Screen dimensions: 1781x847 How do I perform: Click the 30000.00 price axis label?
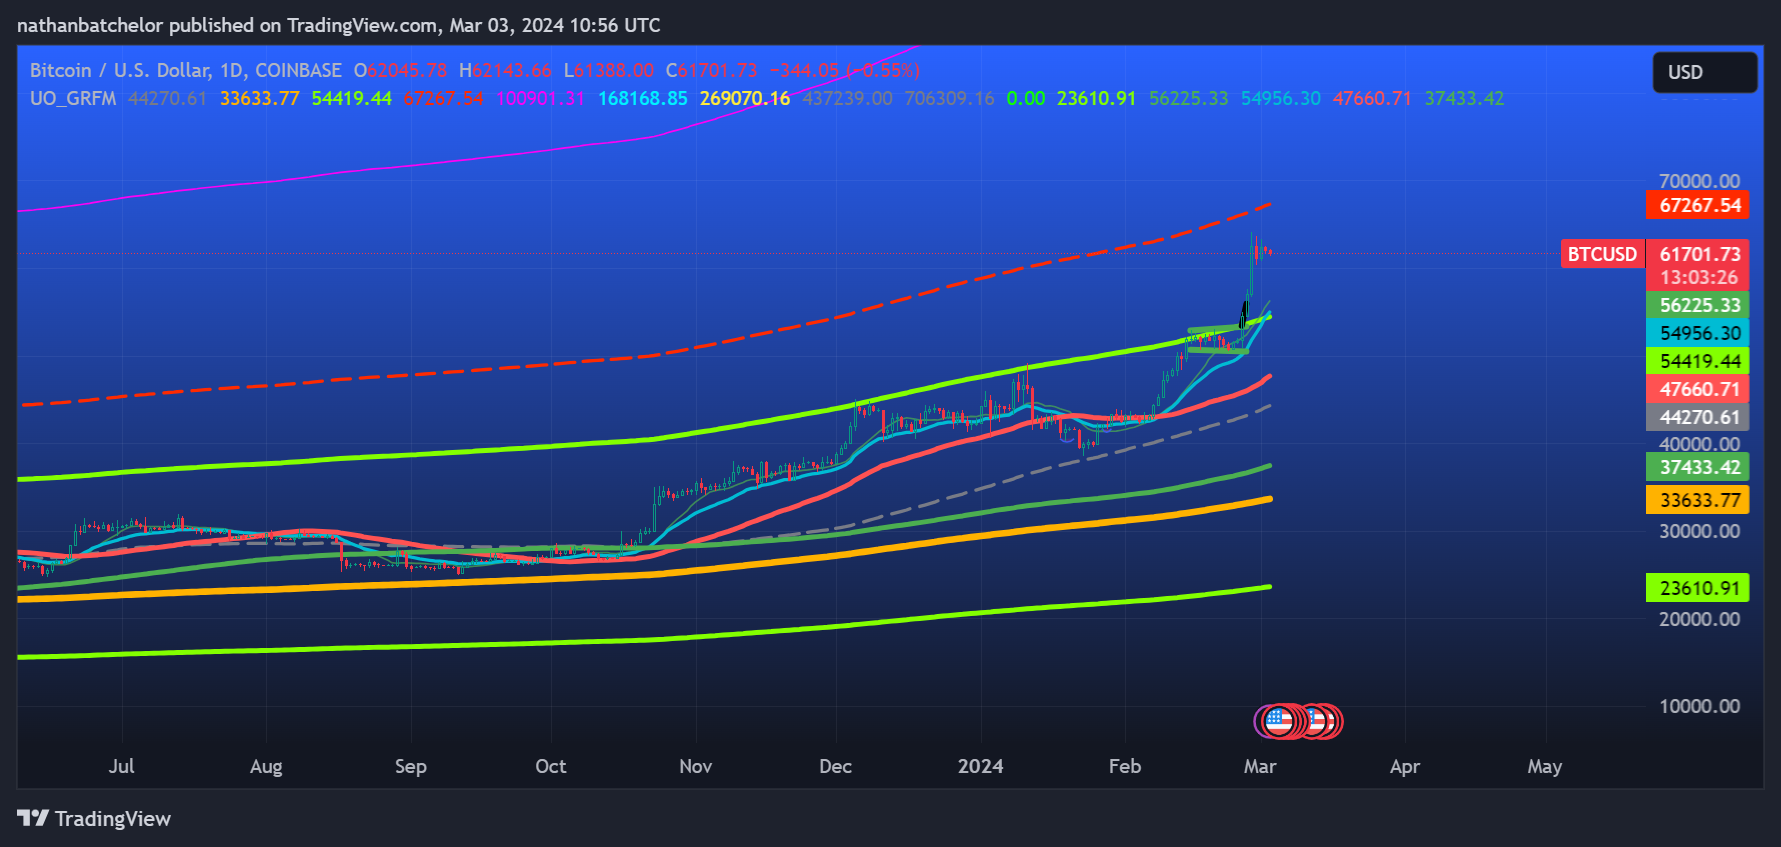tap(1699, 531)
